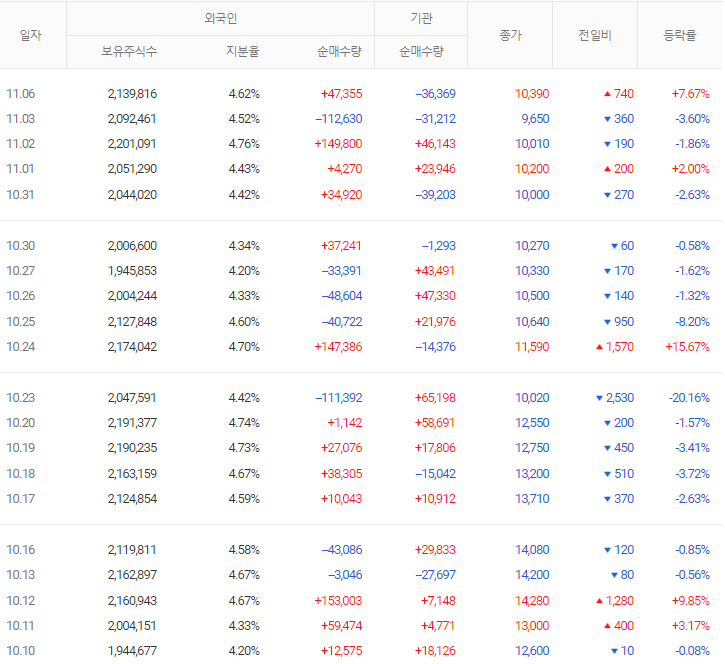The height and width of the screenshot is (664, 725).
Task: Click the institution value –39,203
Action: pos(436,195)
